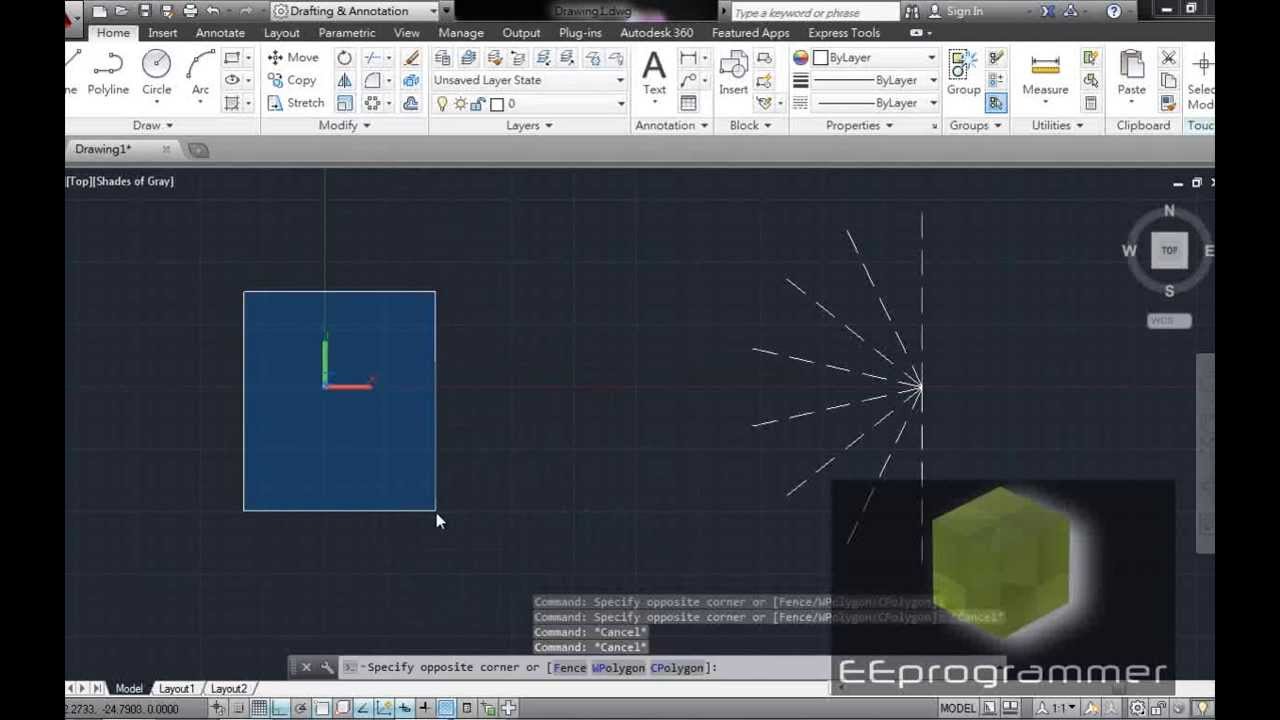
Task: Open the ByLayer object color dropdown
Action: tap(876, 57)
